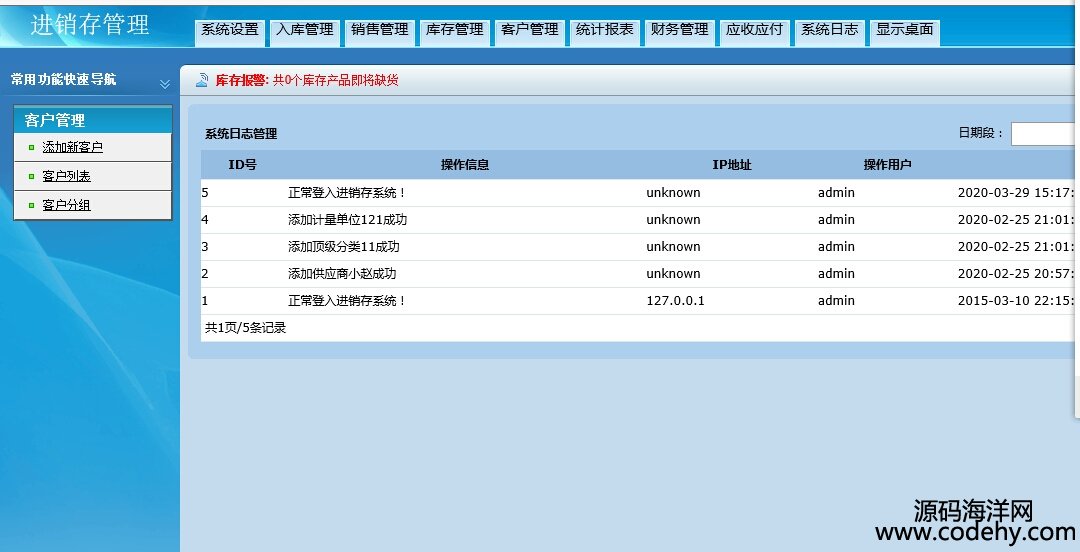Switch to 销售管理 tab
Viewport: 1080px width, 552px height.
pos(380,30)
